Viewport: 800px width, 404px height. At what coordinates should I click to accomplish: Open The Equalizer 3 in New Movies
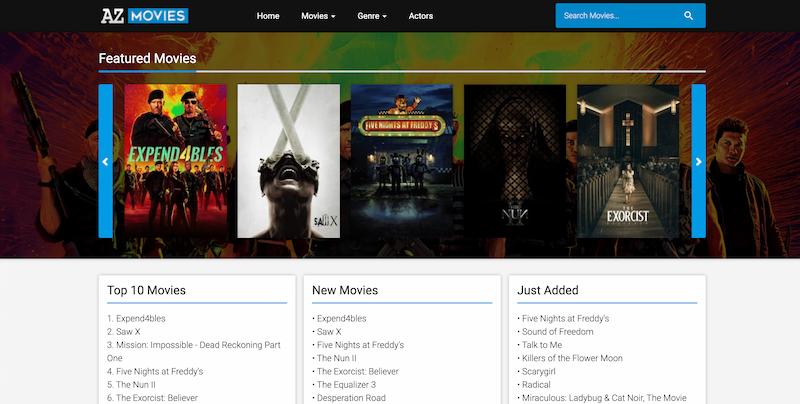pos(347,384)
